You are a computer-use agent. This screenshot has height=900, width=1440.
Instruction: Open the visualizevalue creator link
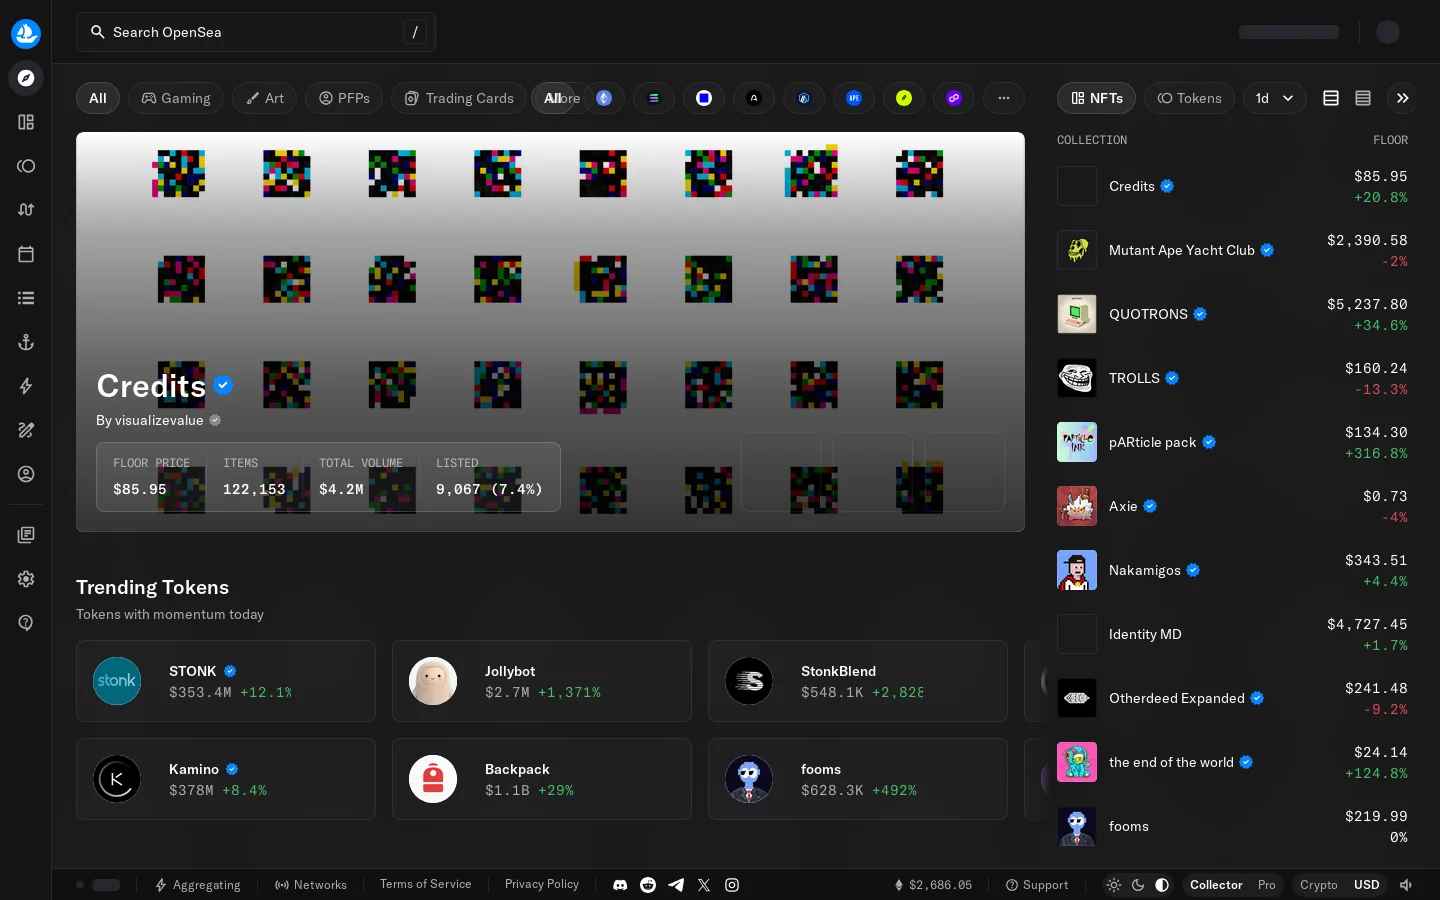tap(159, 420)
